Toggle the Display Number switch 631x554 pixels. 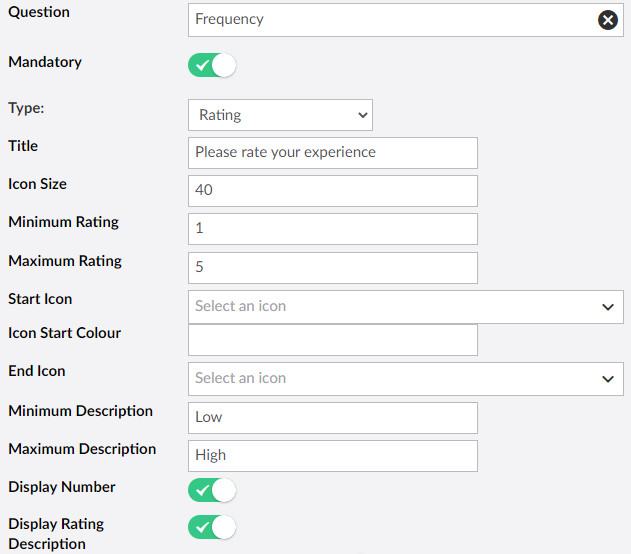point(212,490)
